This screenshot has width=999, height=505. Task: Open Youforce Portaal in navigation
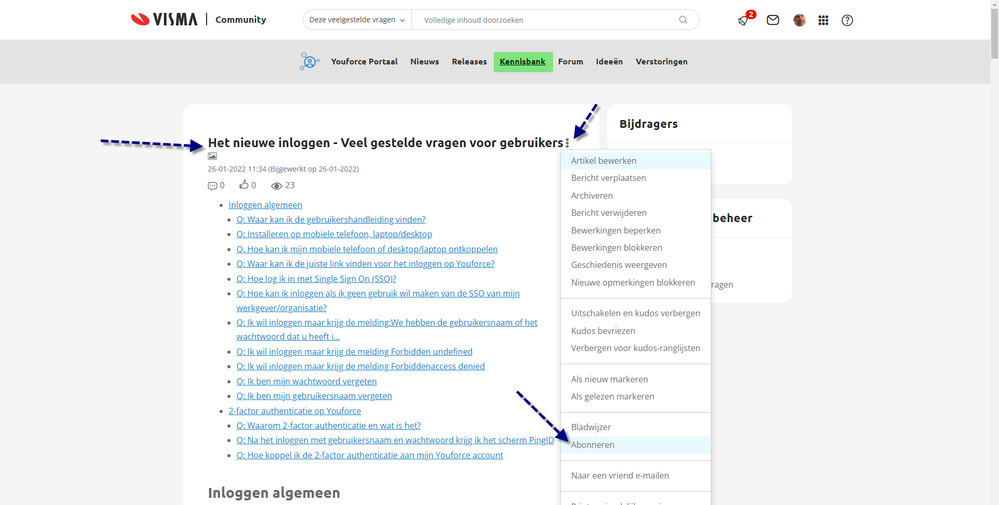(x=364, y=62)
